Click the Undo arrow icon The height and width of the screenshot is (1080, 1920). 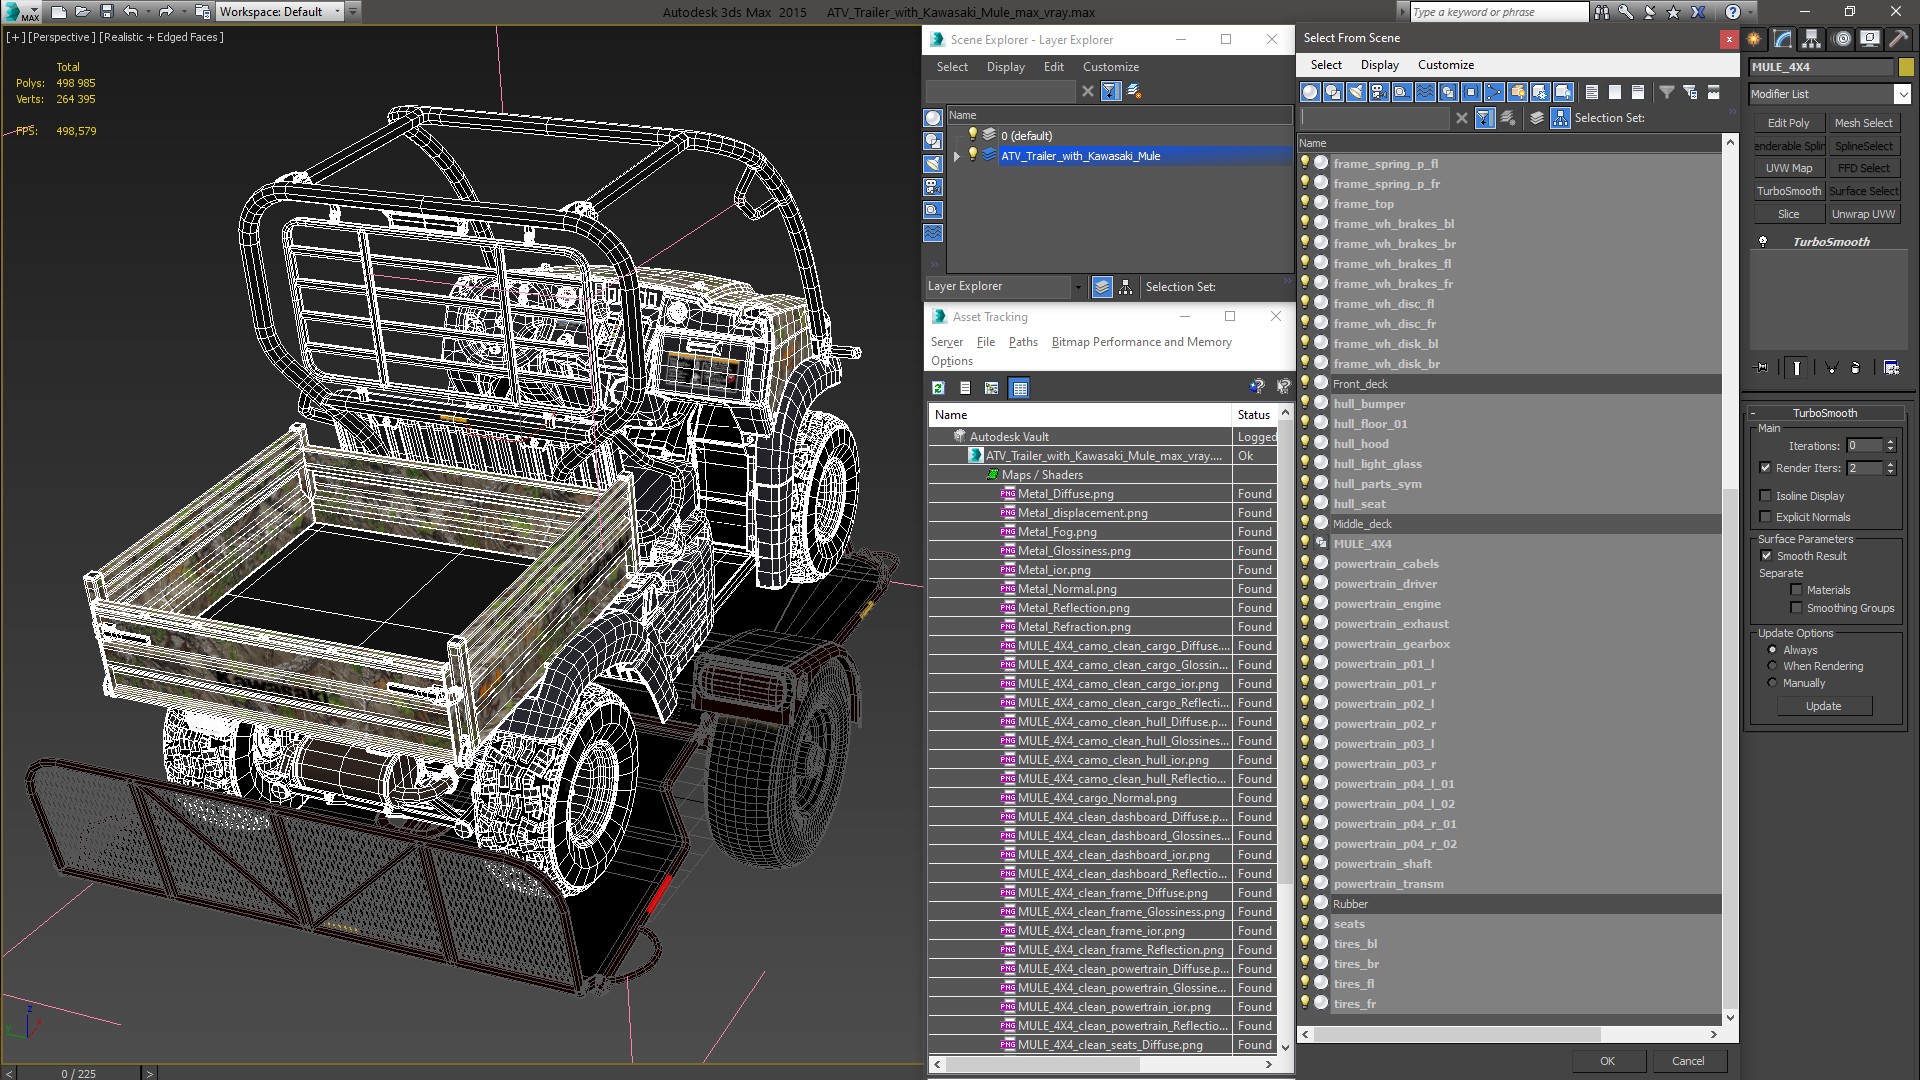[130, 12]
